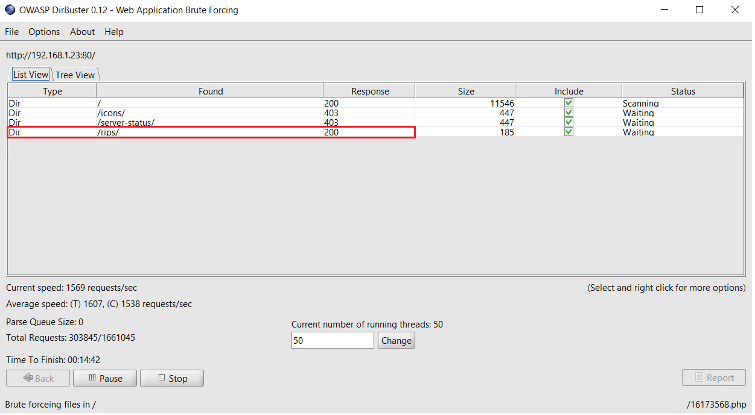This screenshot has height=415, width=755.
Task: Select the /rips/ directory row
Action: pos(210,132)
